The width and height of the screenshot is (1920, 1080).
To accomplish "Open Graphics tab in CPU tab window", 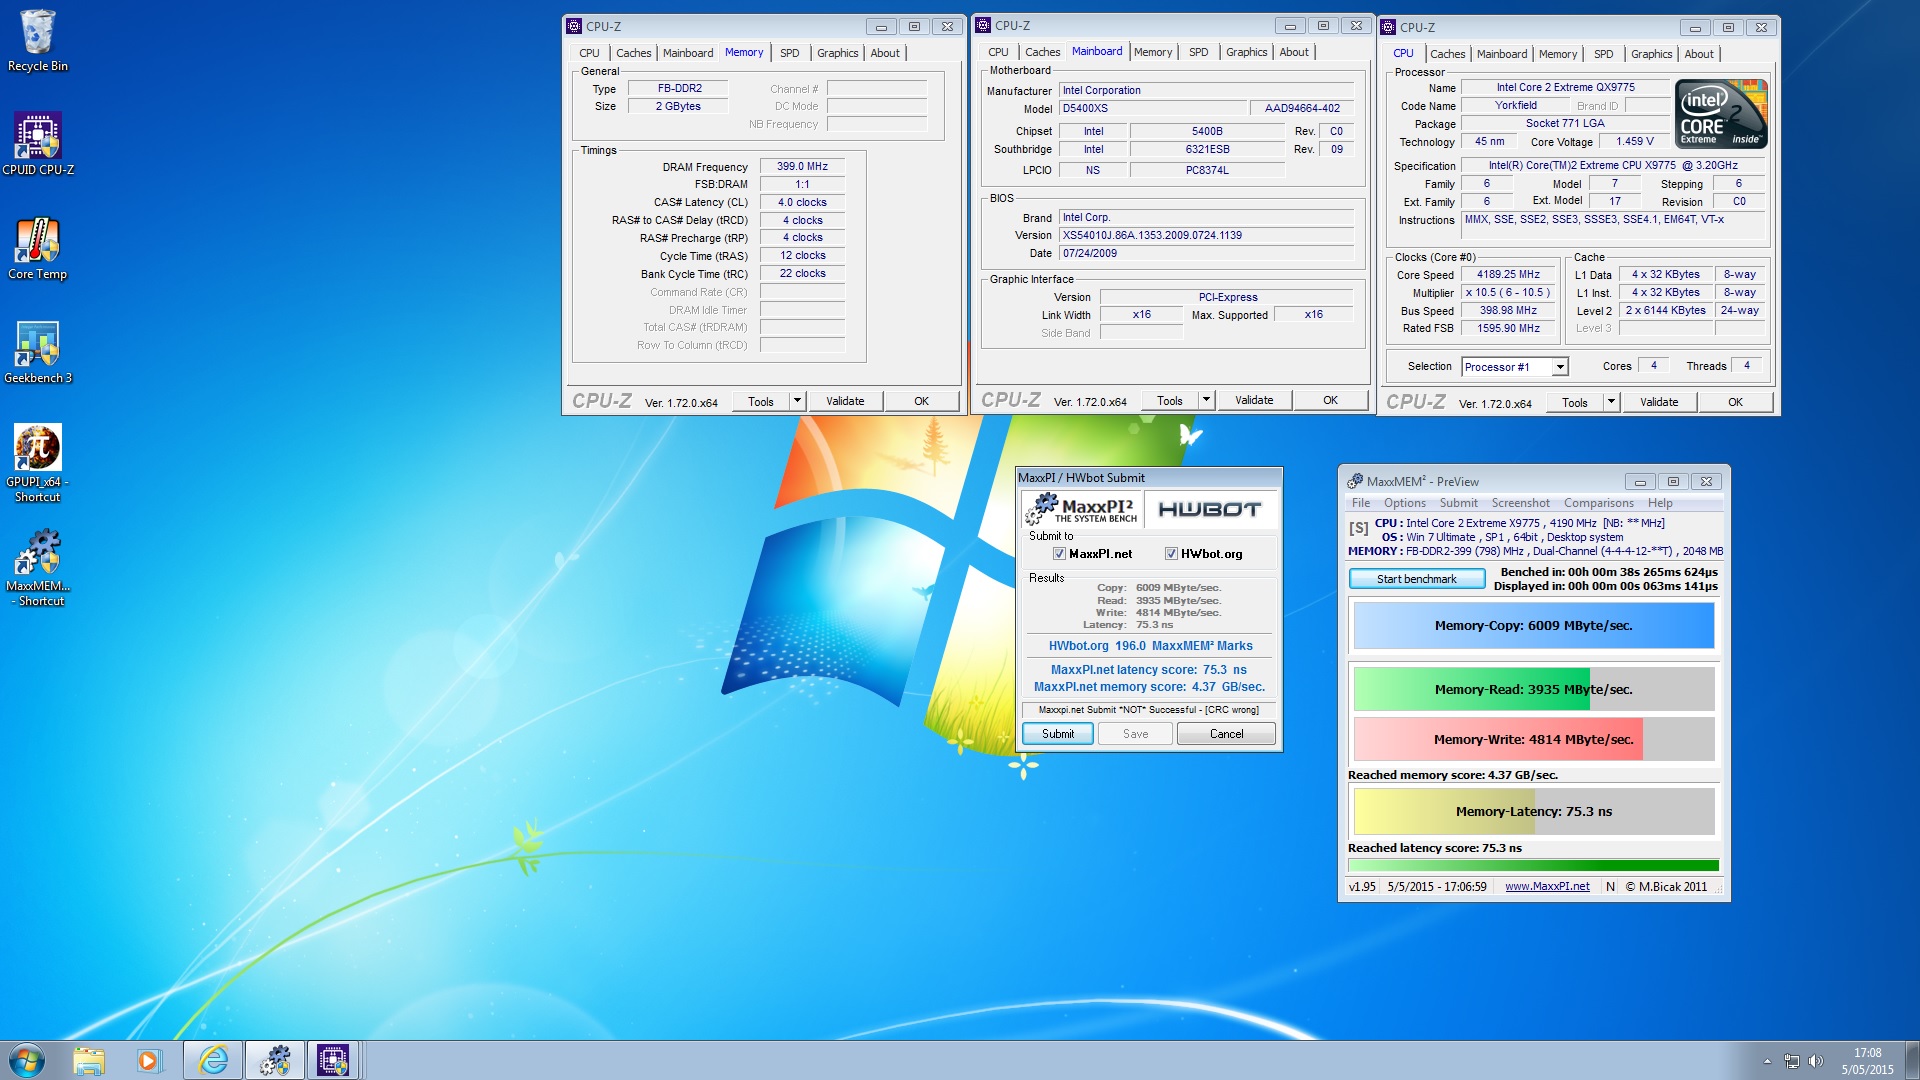I will (x=1651, y=54).
